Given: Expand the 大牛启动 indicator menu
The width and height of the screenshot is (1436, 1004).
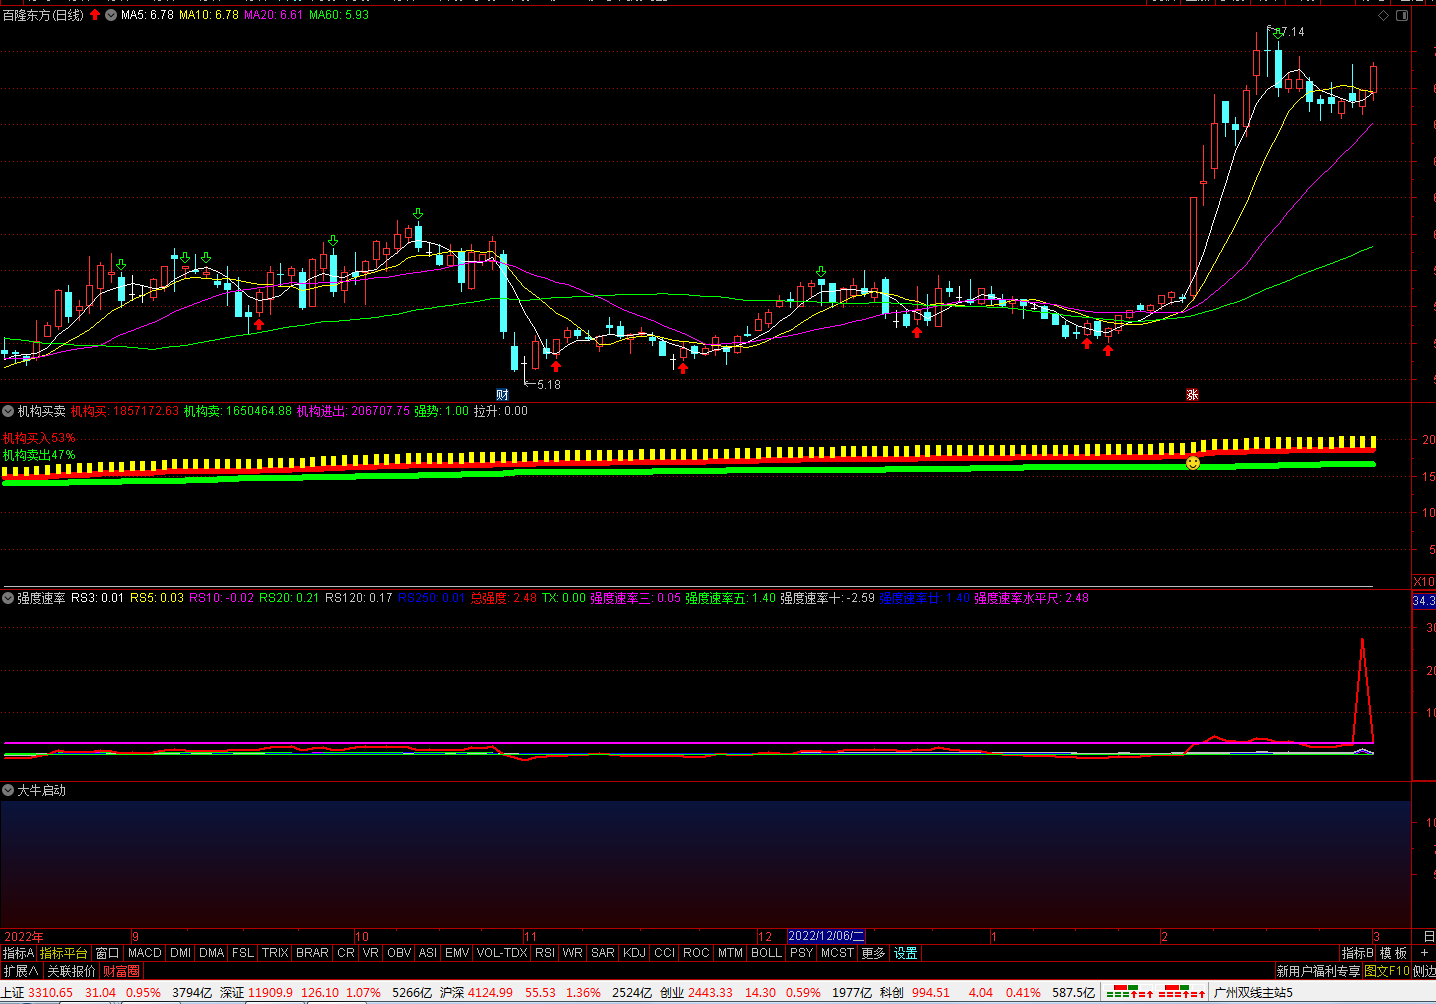Looking at the screenshot, I should 8,790.
